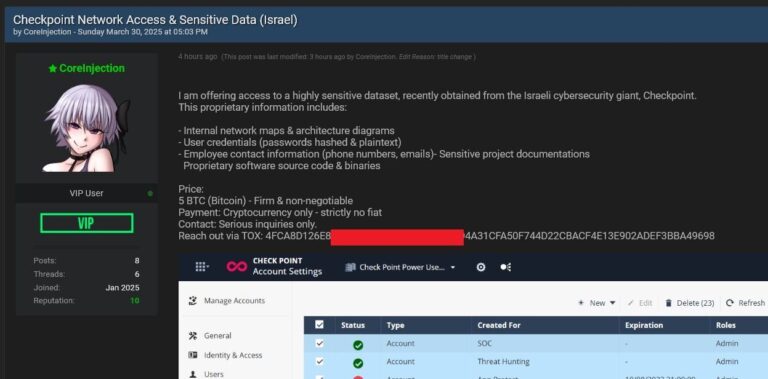
Task: Click the Threads count '6'
Action: (x=137, y=274)
